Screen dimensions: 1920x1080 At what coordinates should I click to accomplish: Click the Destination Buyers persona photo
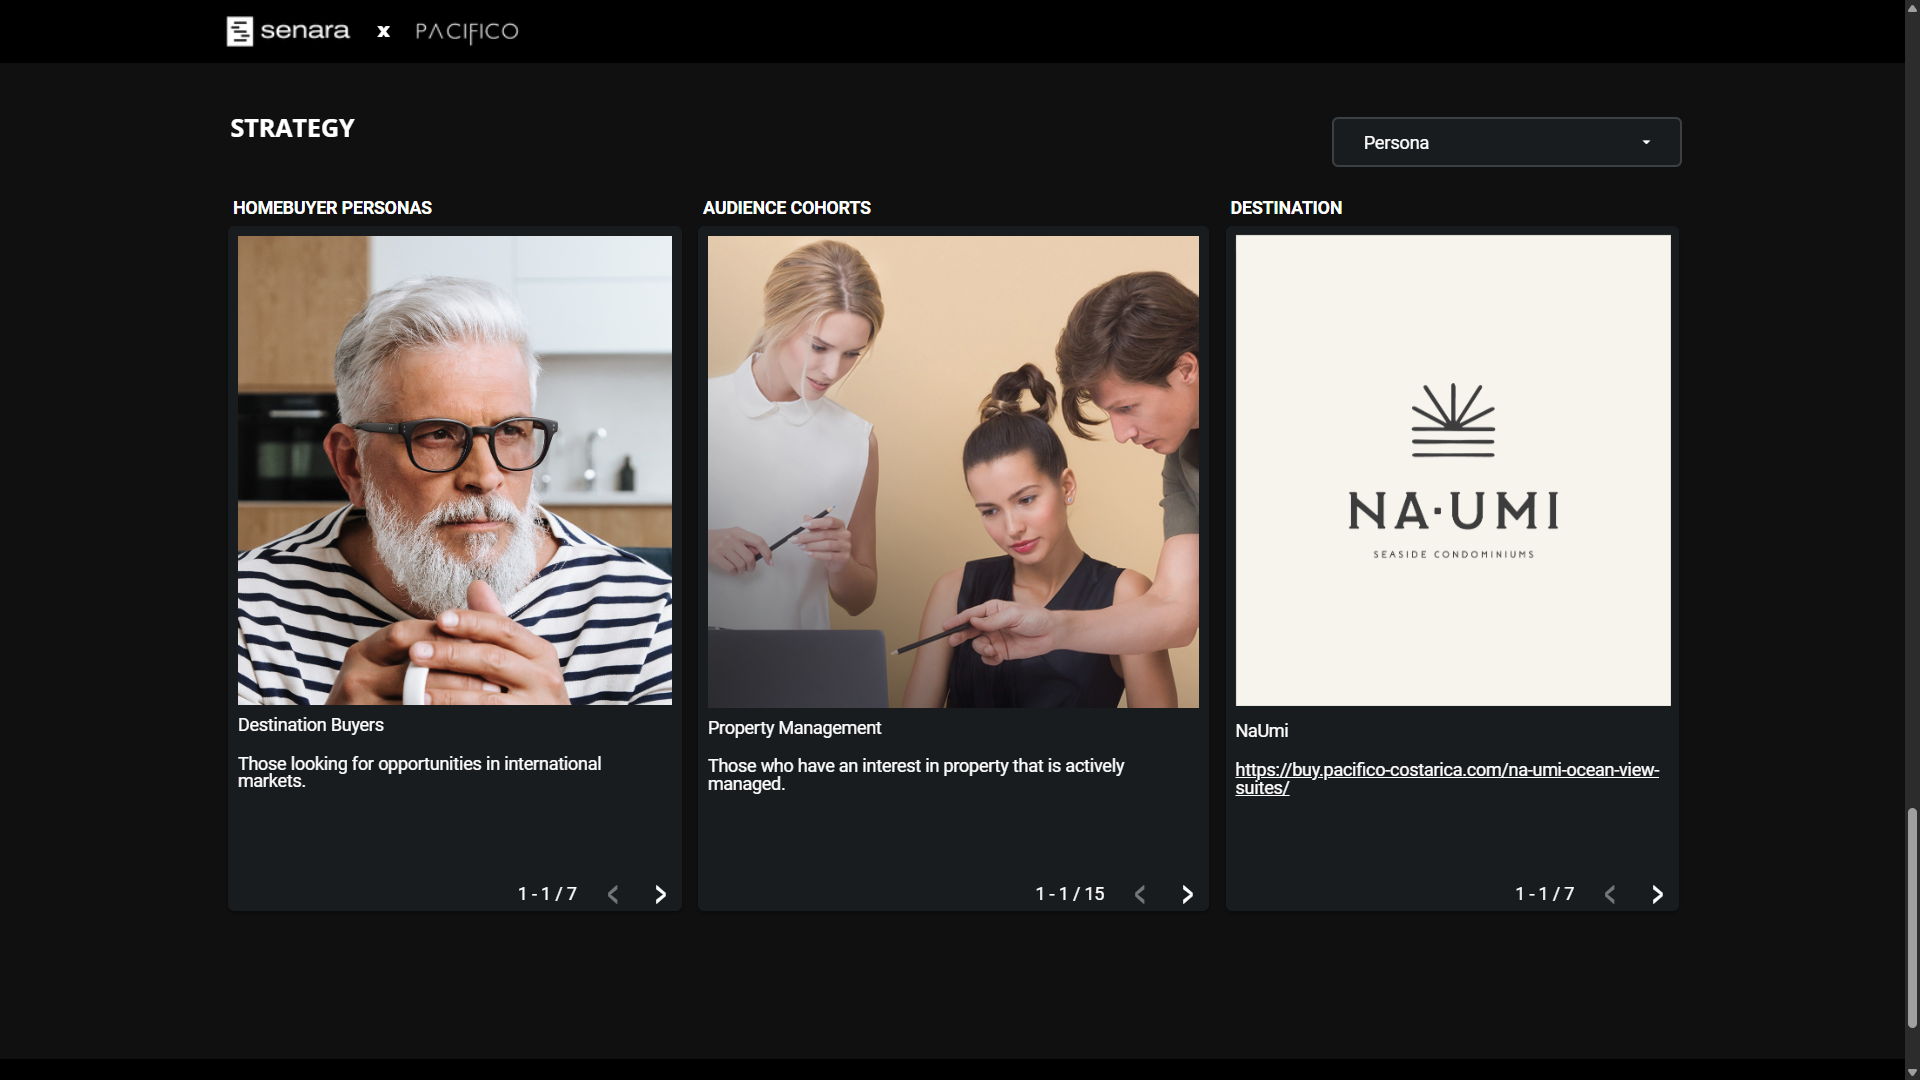(454, 470)
